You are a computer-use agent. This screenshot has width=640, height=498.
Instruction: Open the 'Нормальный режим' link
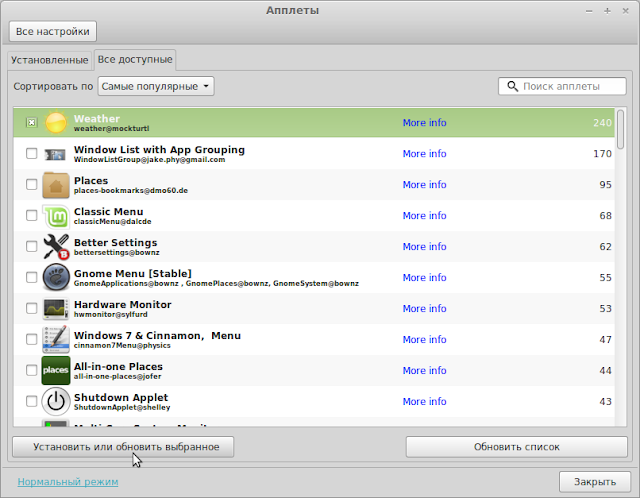click(x=68, y=482)
